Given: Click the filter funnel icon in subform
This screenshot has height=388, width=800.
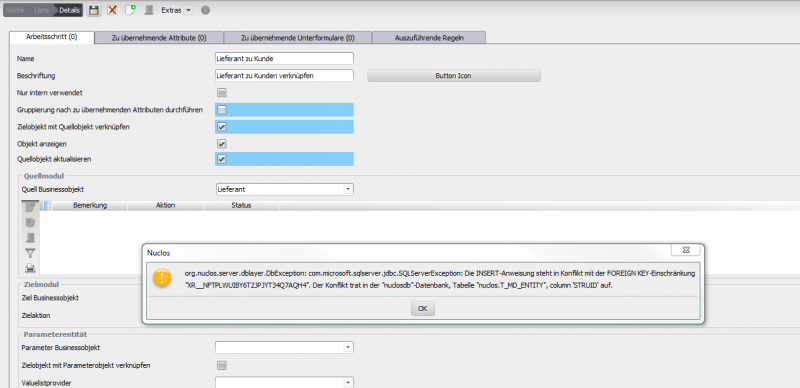Looking at the screenshot, I should [x=30, y=253].
